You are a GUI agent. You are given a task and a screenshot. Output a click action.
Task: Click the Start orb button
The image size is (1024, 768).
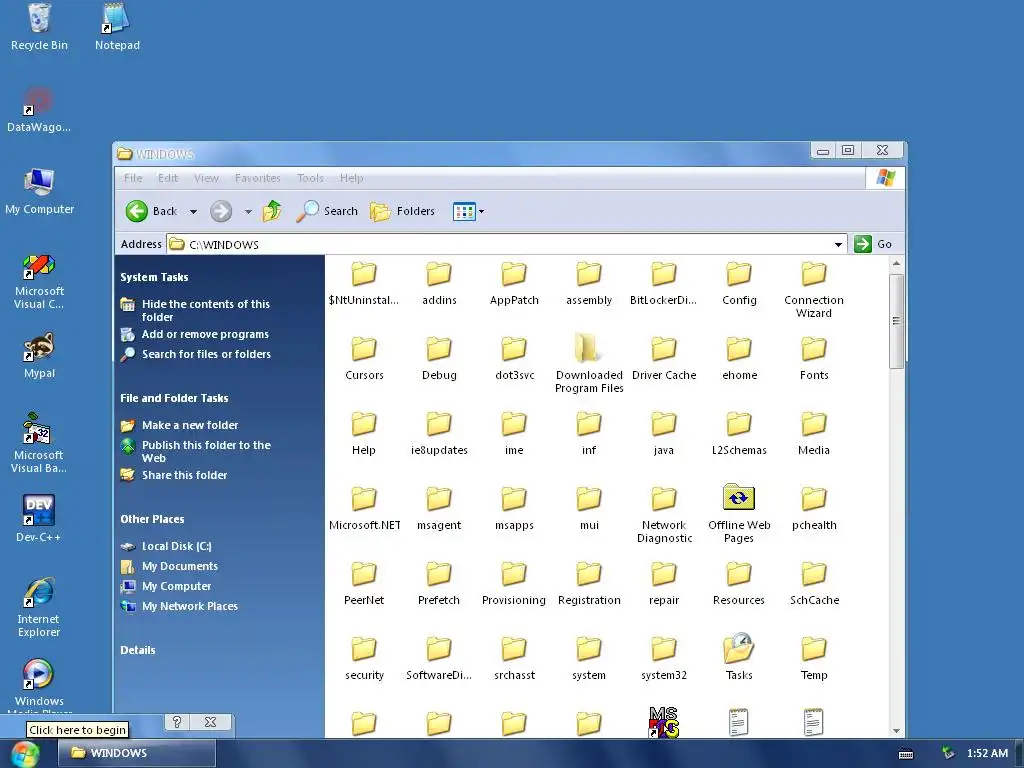point(26,754)
